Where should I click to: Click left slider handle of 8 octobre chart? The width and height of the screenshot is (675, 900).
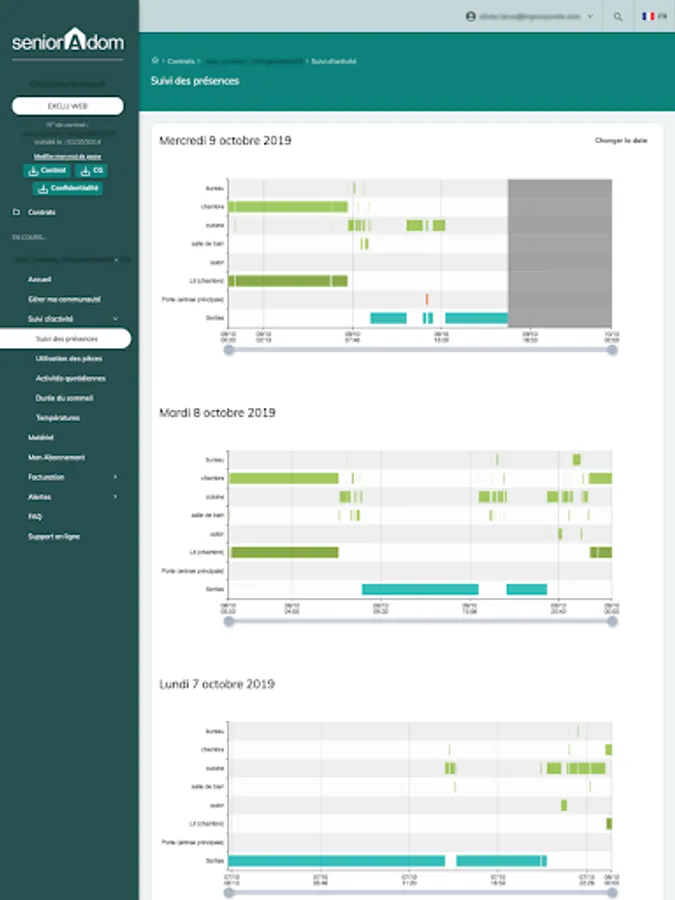[x=229, y=621]
